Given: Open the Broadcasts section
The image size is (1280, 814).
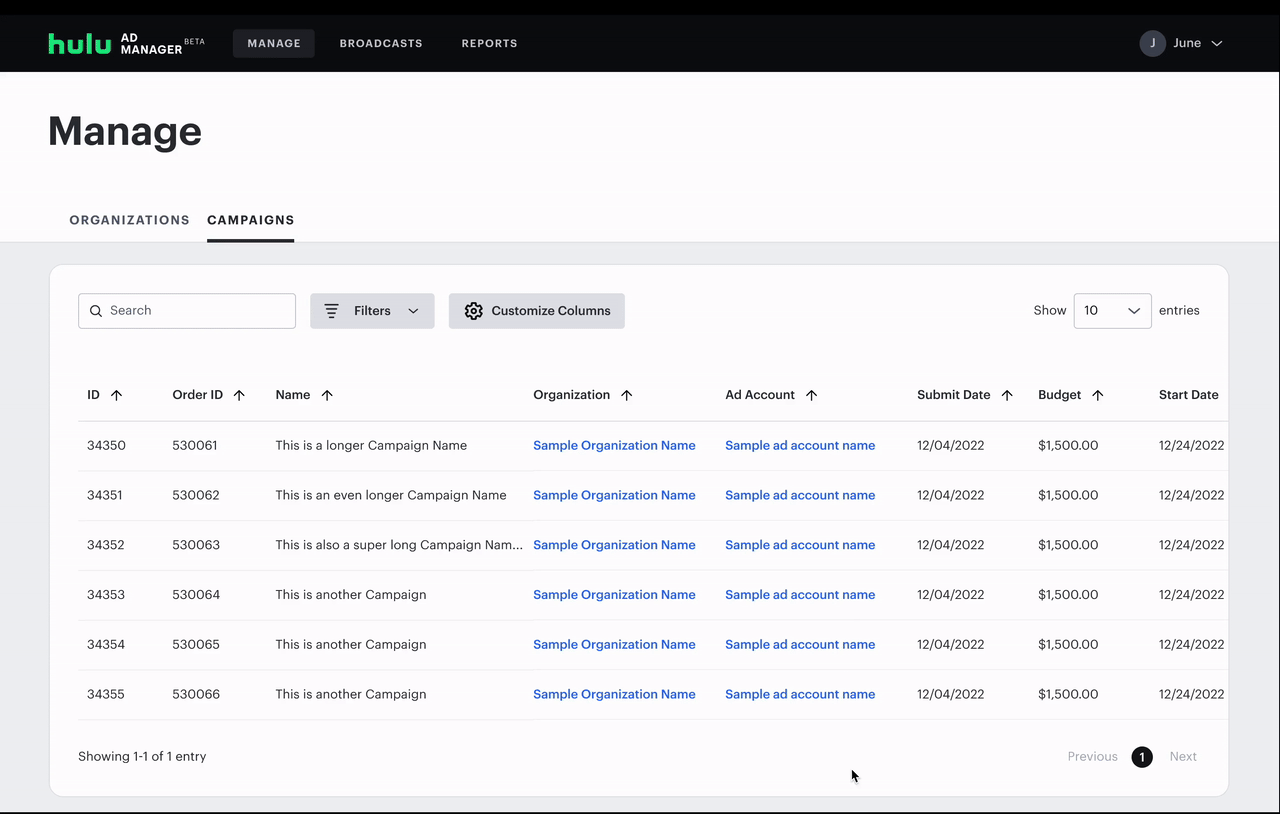Looking at the screenshot, I should (381, 43).
